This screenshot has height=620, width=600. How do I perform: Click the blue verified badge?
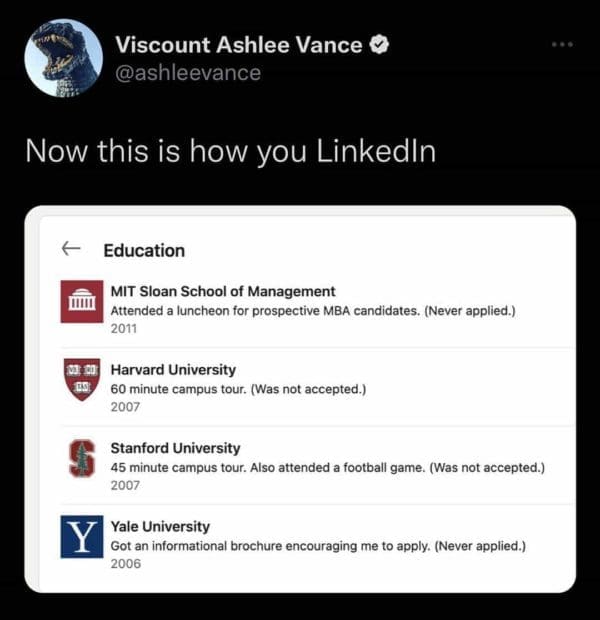point(380,45)
